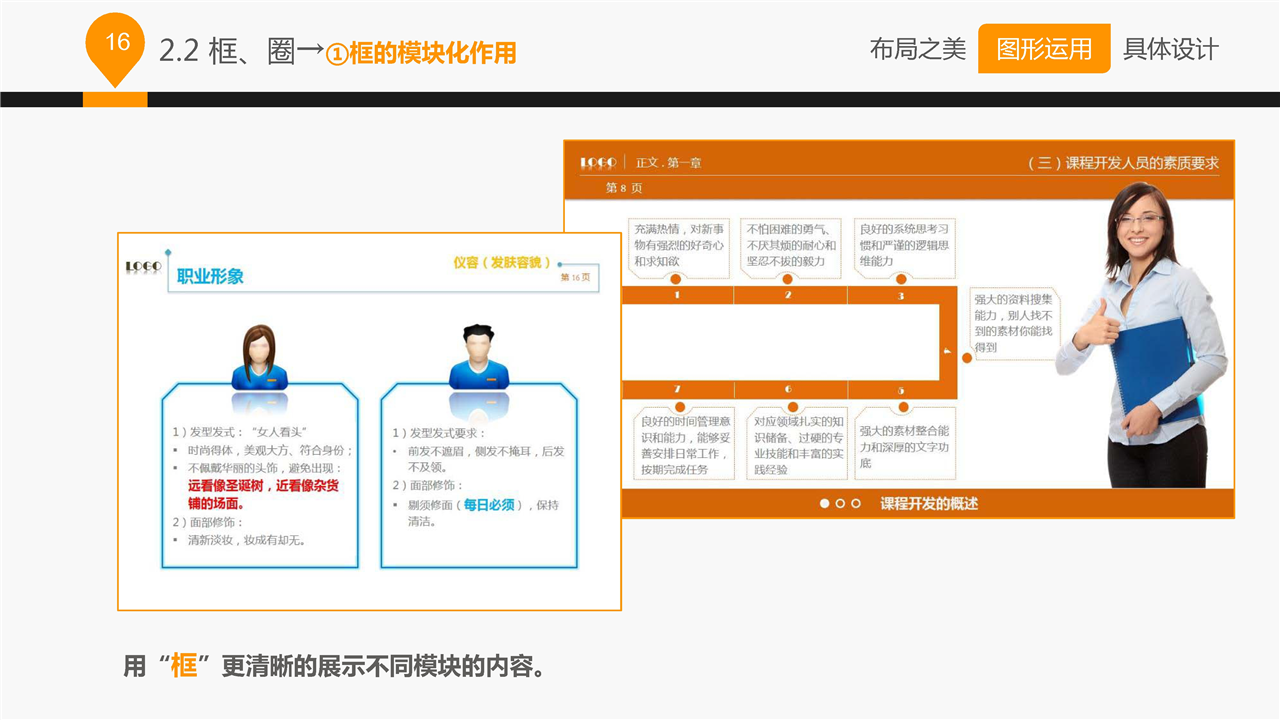Select the second pagination dot

click(x=840, y=504)
